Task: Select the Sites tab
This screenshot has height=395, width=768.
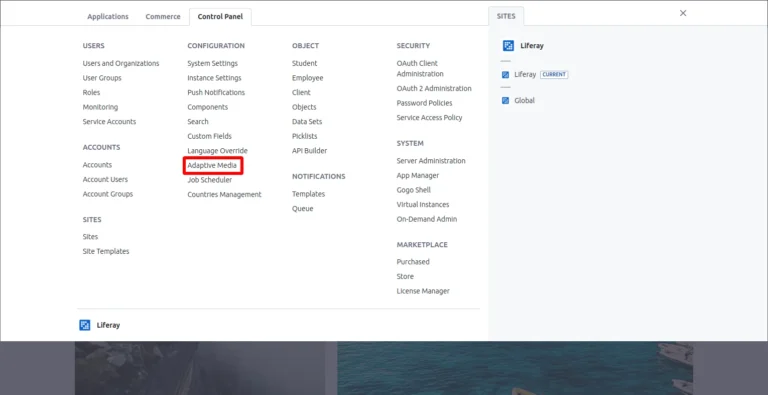Action: pyautogui.click(x=506, y=16)
